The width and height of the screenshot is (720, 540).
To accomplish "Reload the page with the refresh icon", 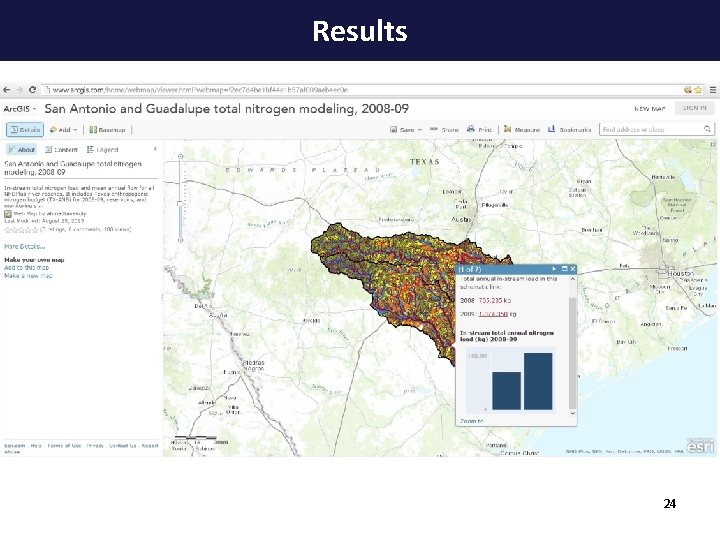I will pos(32,90).
